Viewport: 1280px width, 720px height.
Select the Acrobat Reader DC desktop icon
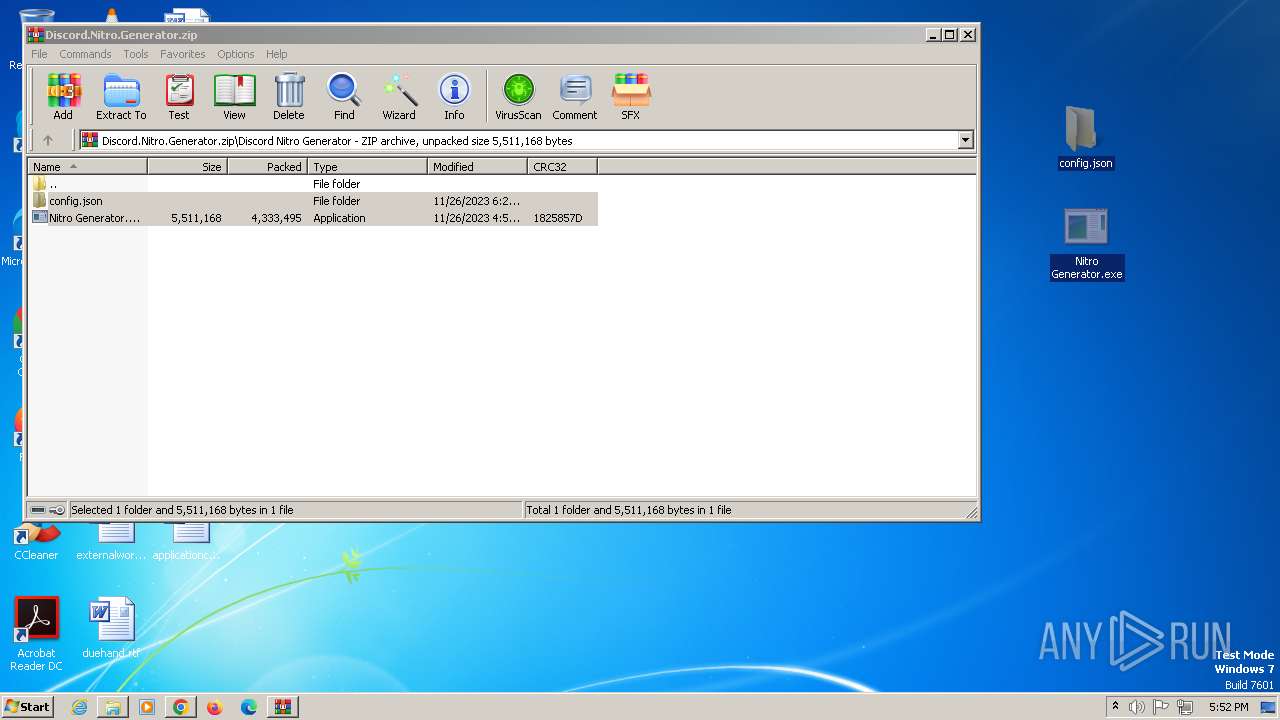coord(36,634)
